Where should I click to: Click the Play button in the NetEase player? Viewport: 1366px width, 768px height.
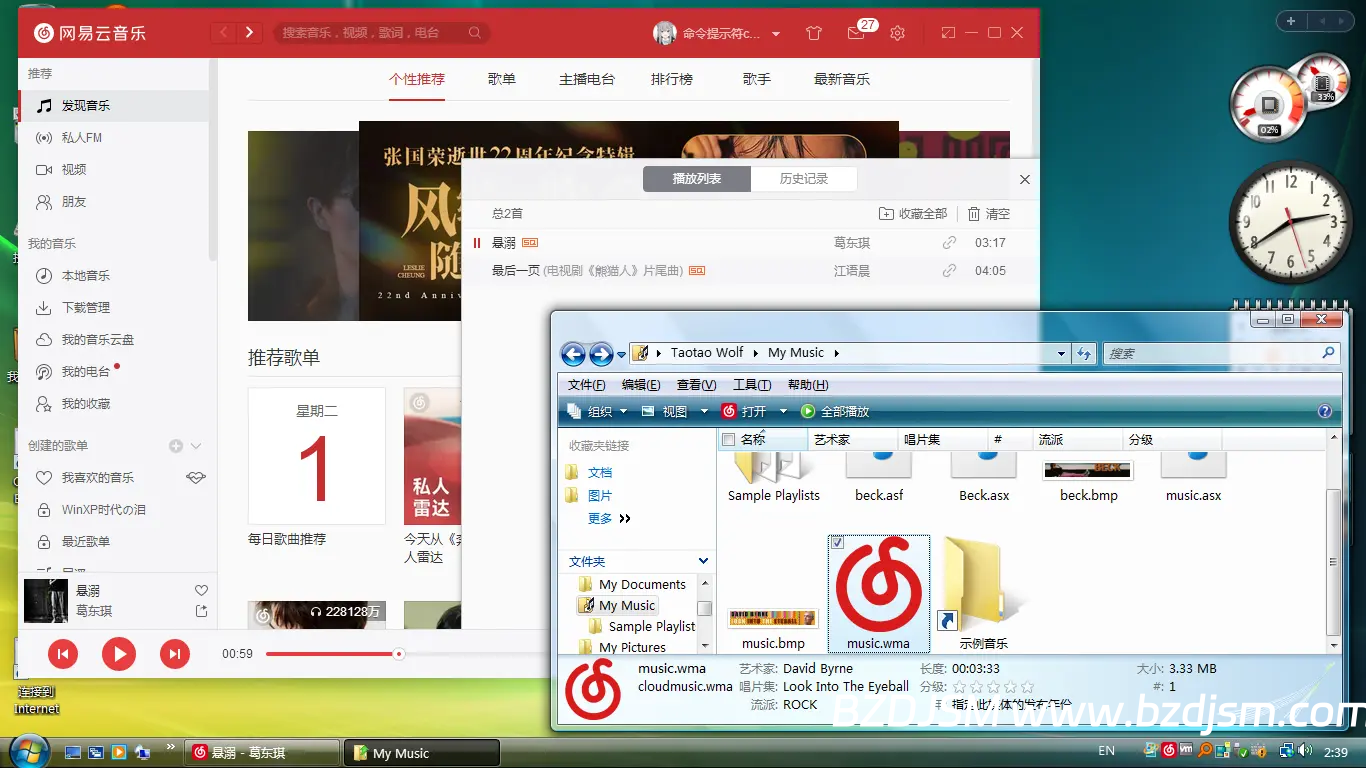pyautogui.click(x=119, y=655)
